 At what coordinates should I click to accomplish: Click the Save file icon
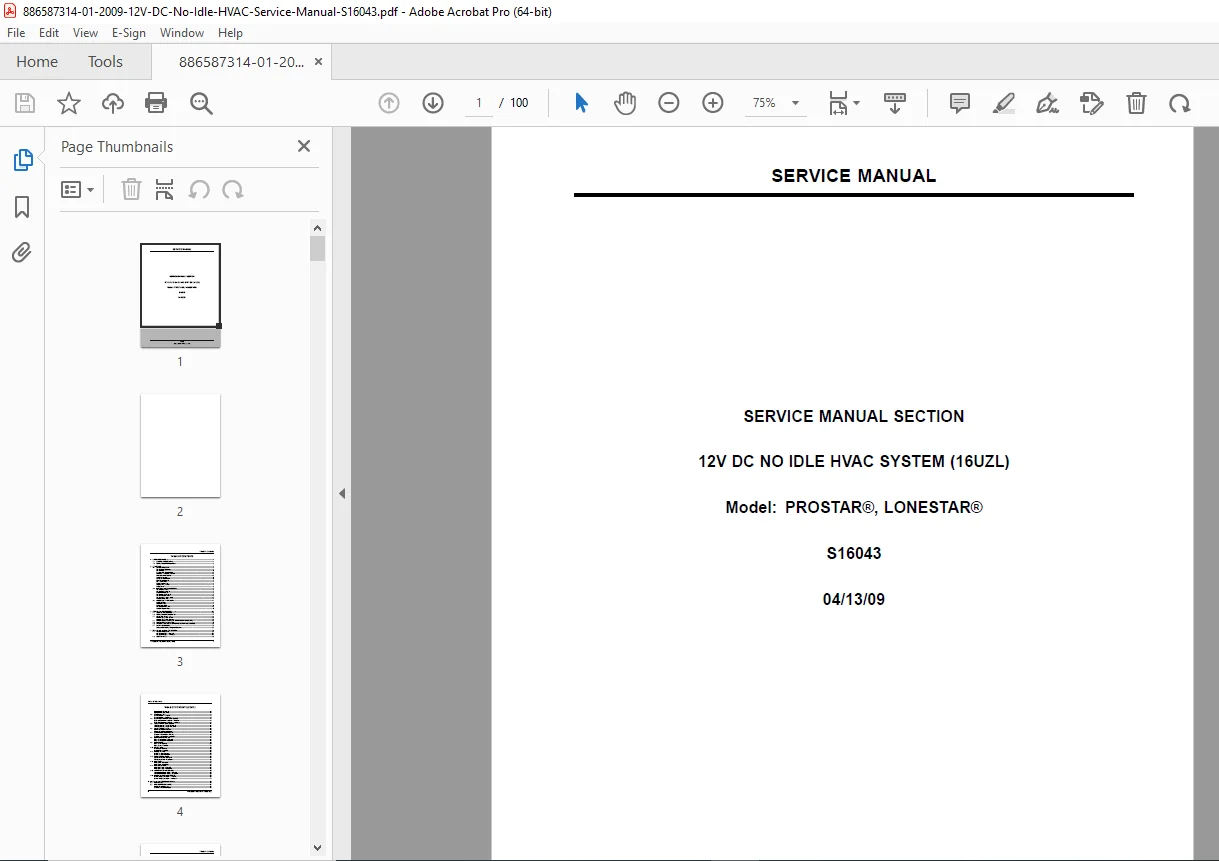click(x=25, y=103)
